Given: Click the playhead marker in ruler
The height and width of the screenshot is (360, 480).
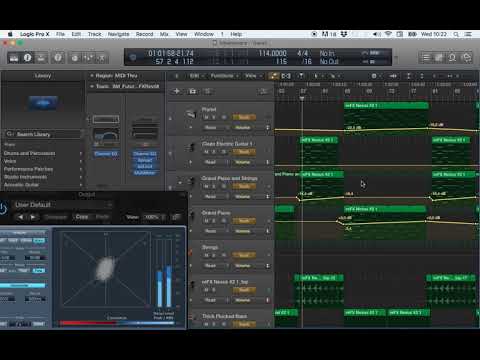Looking at the screenshot, I should coord(302,98).
